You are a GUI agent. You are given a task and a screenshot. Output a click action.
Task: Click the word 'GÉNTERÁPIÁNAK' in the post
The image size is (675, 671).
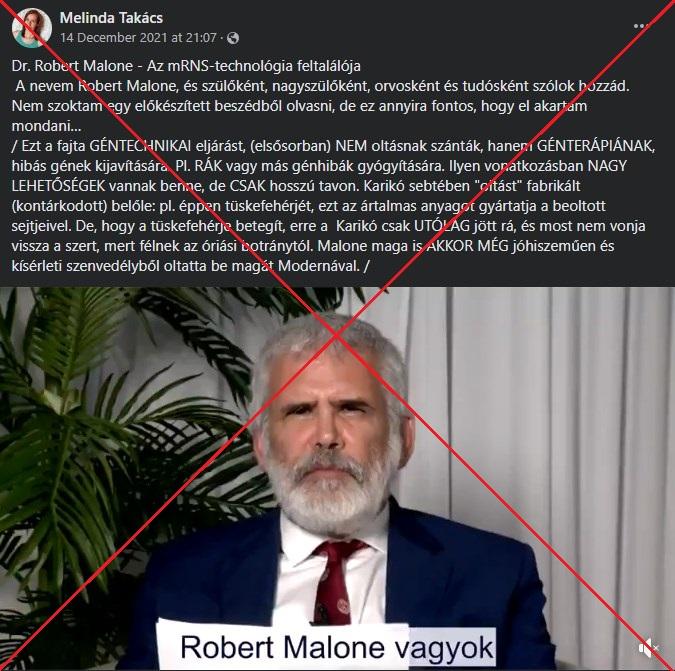(596, 146)
